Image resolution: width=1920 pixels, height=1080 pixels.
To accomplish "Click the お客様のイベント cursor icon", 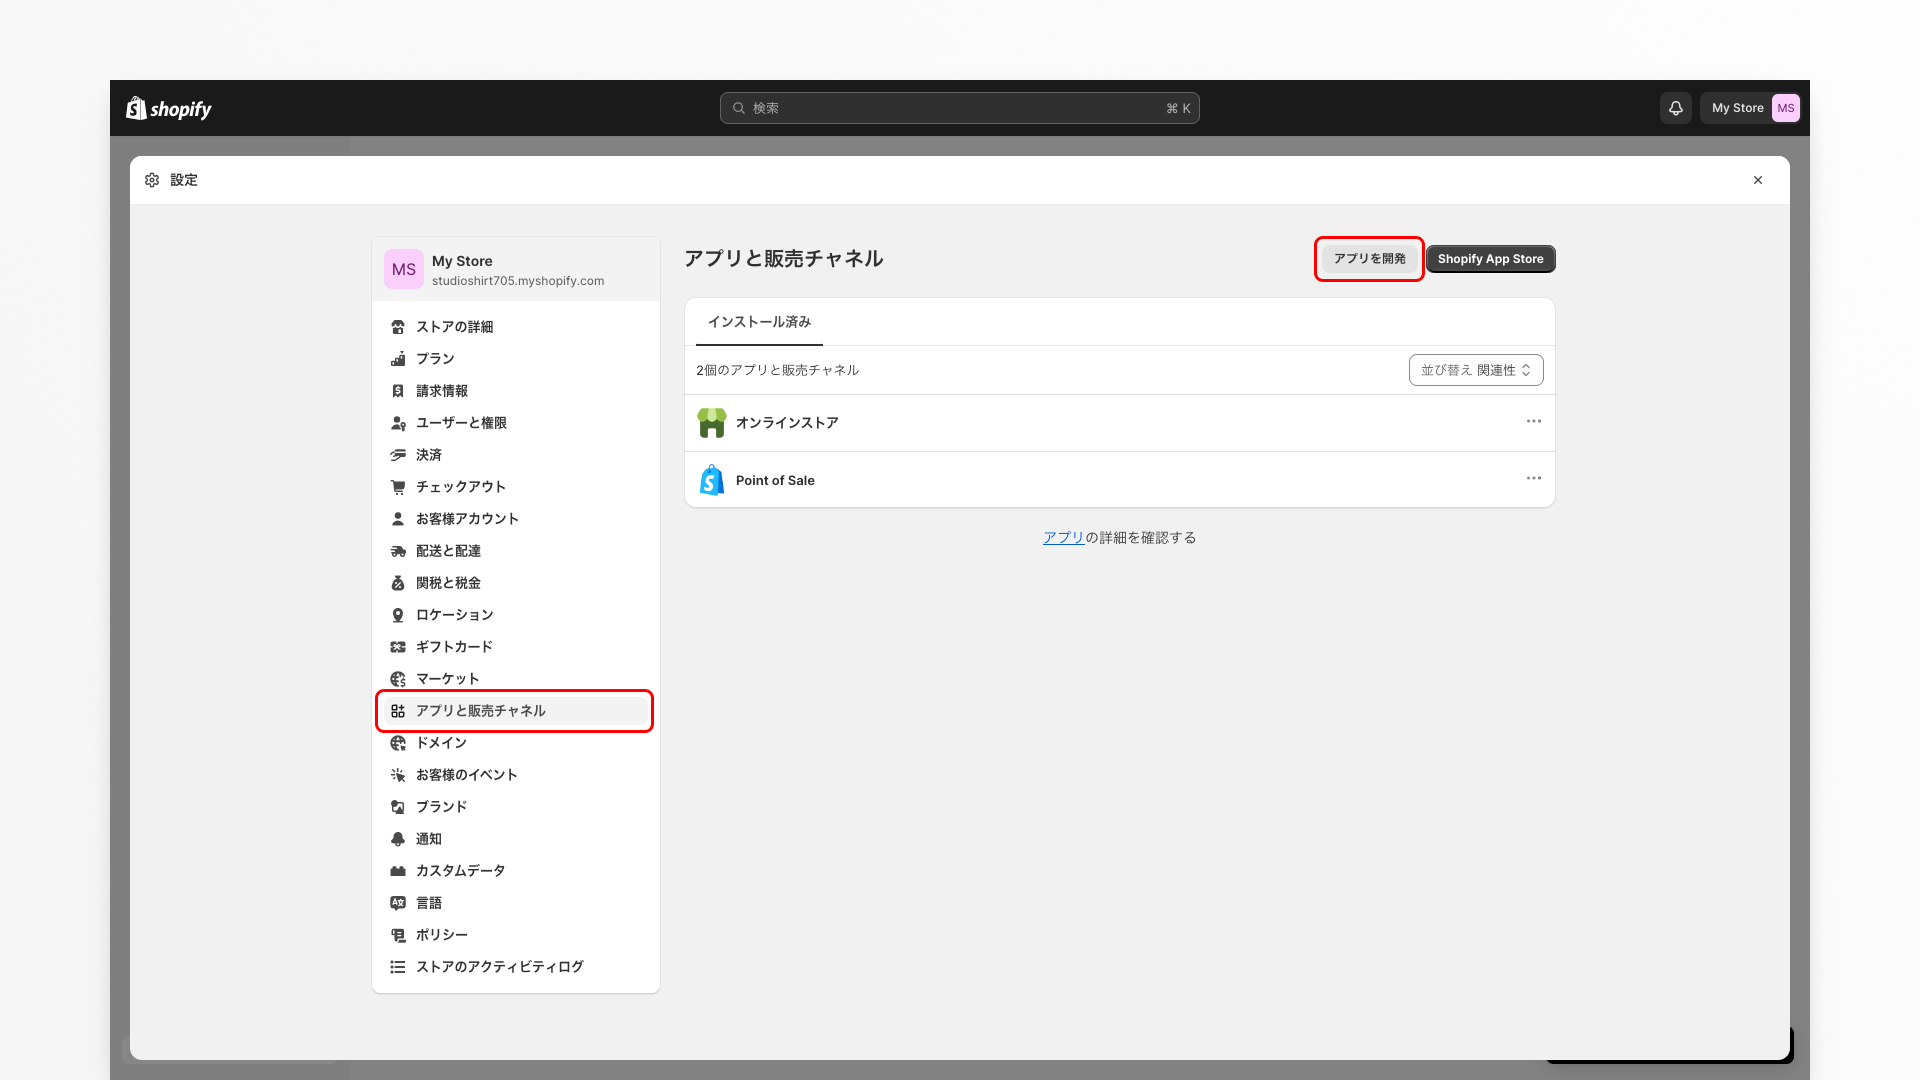I will pos(398,775).
